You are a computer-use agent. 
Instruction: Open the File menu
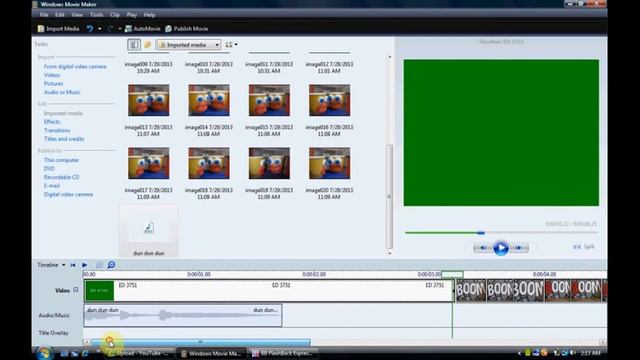click(44, 15)
